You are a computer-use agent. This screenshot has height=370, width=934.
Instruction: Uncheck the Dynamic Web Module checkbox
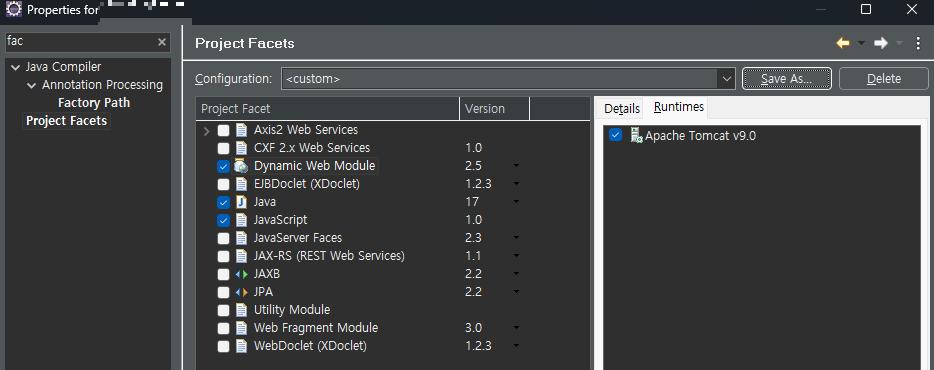pos(223,166)
